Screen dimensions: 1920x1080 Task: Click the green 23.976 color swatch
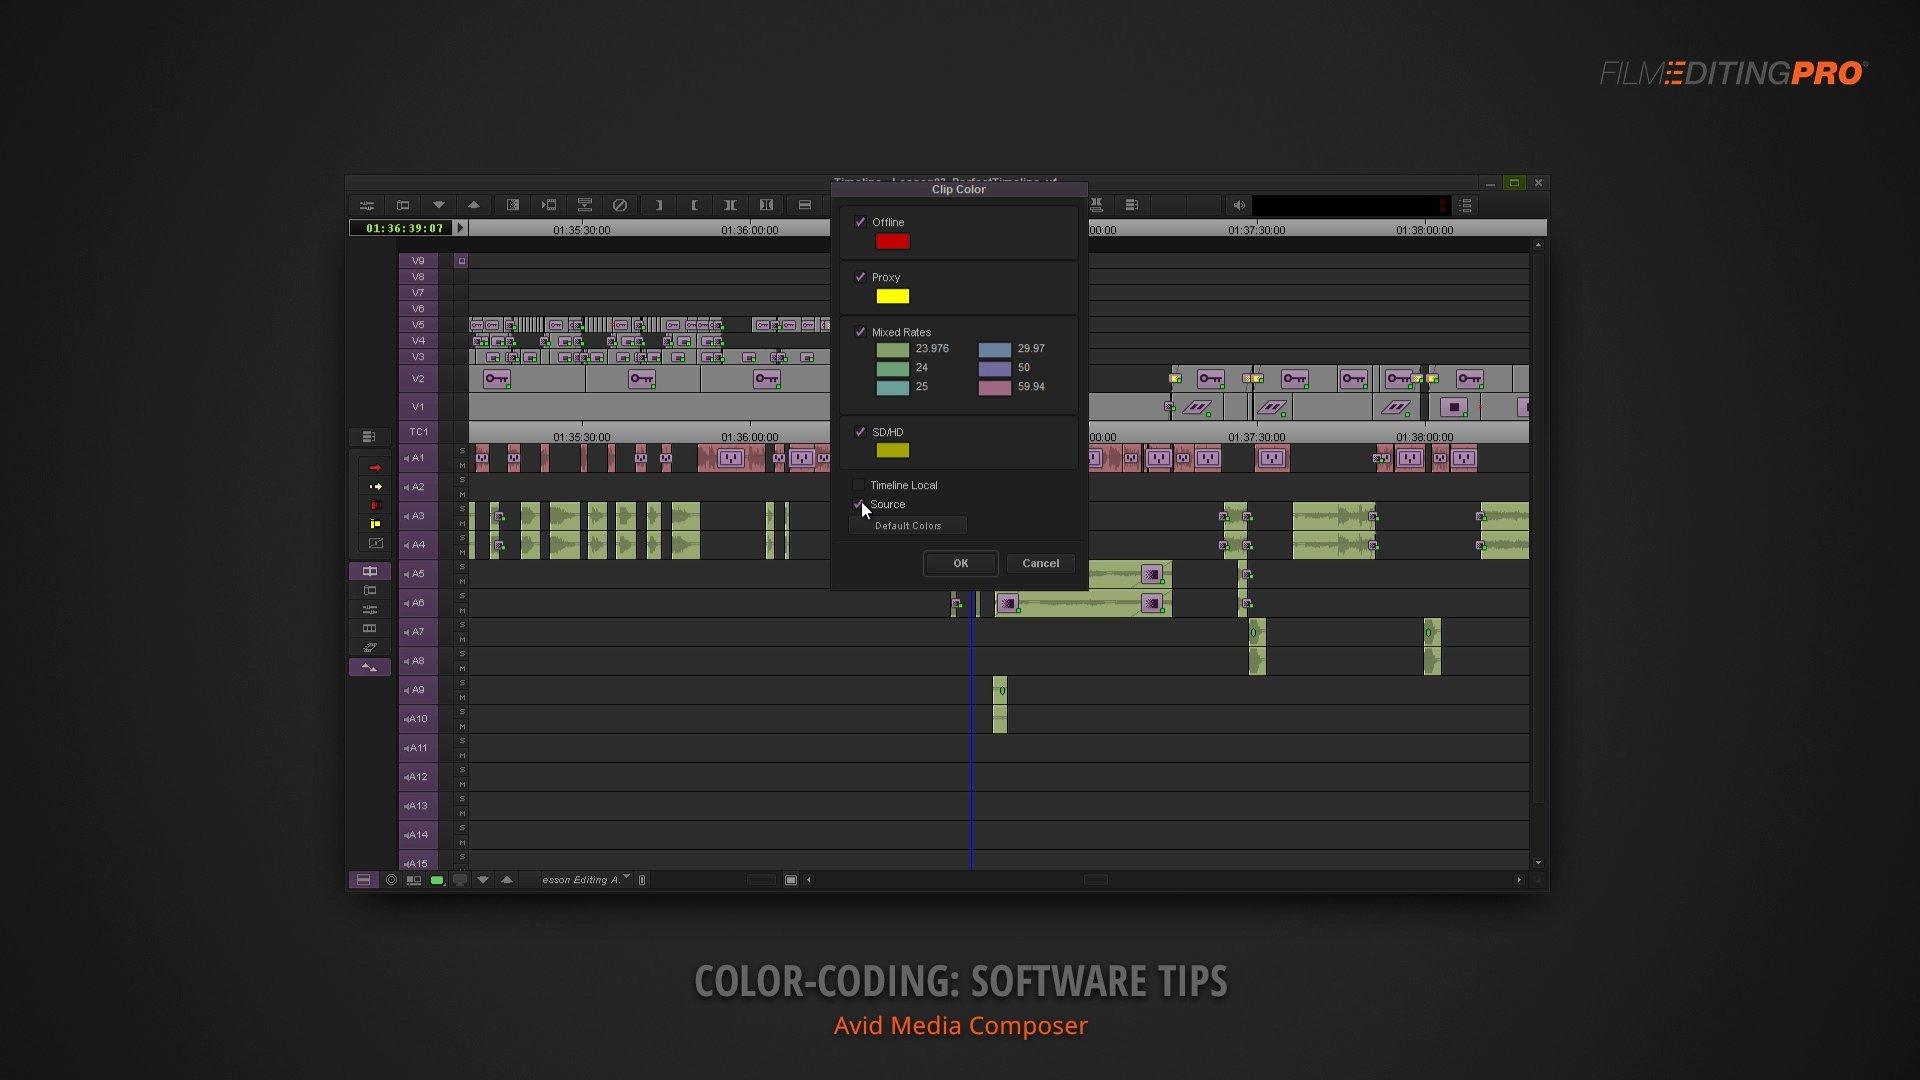tap(893, 349)
